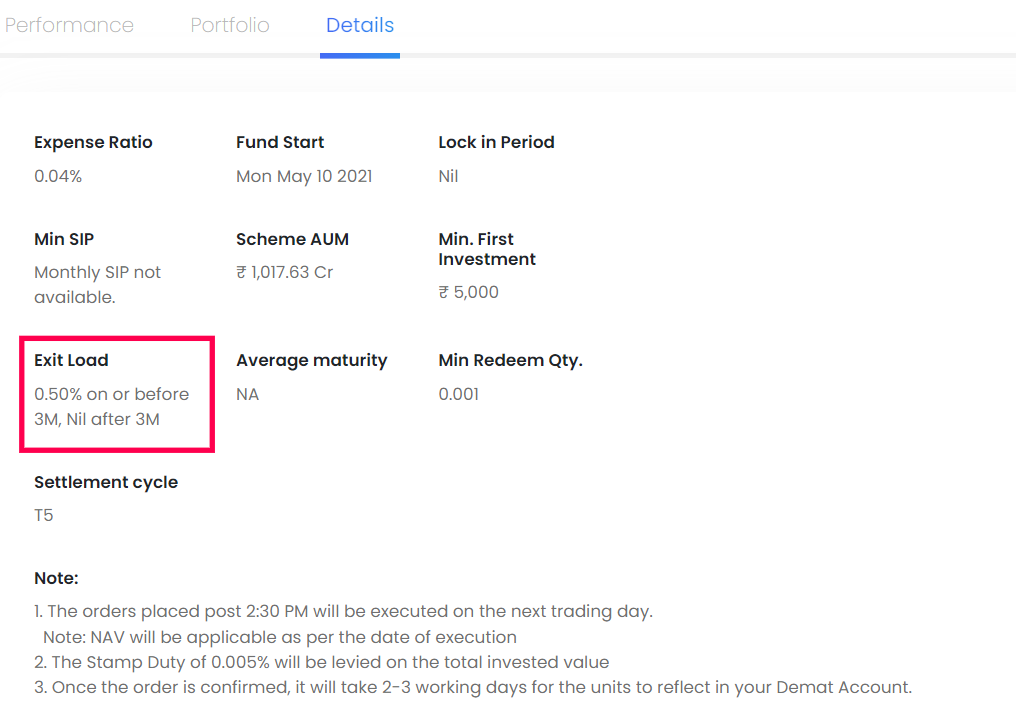Open the Portfolio tab
This screenshot has width=1016, height=726.
pos(230,25)
